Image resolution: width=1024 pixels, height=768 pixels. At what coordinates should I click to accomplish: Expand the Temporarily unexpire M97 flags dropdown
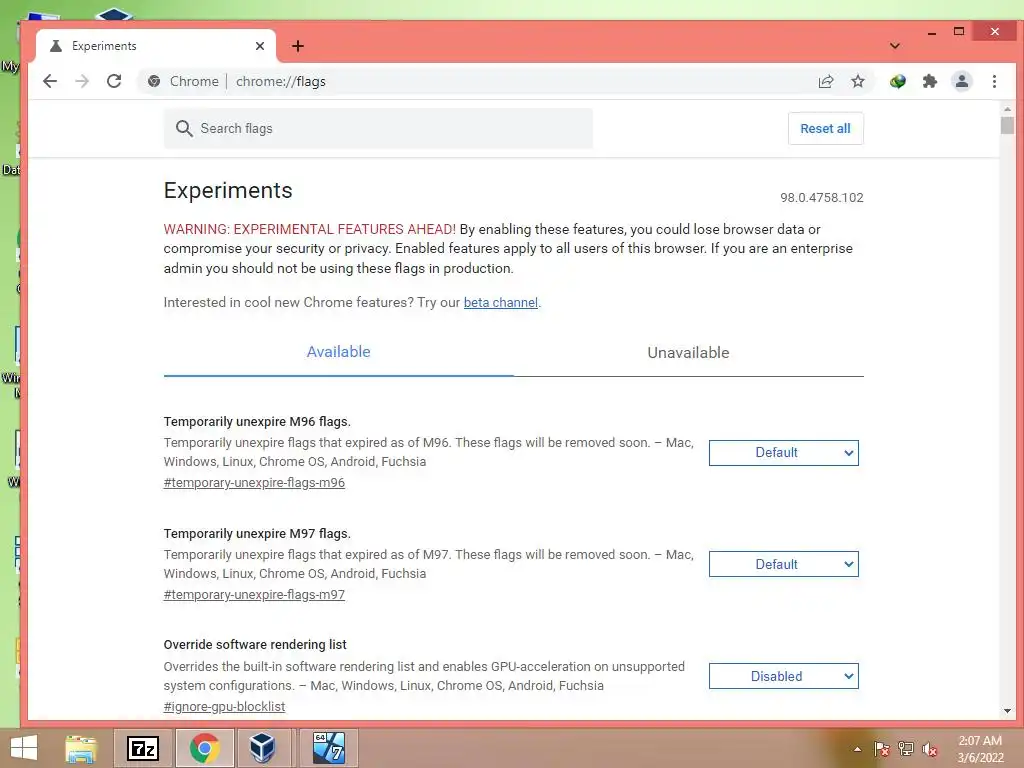[x=784, y=564]
